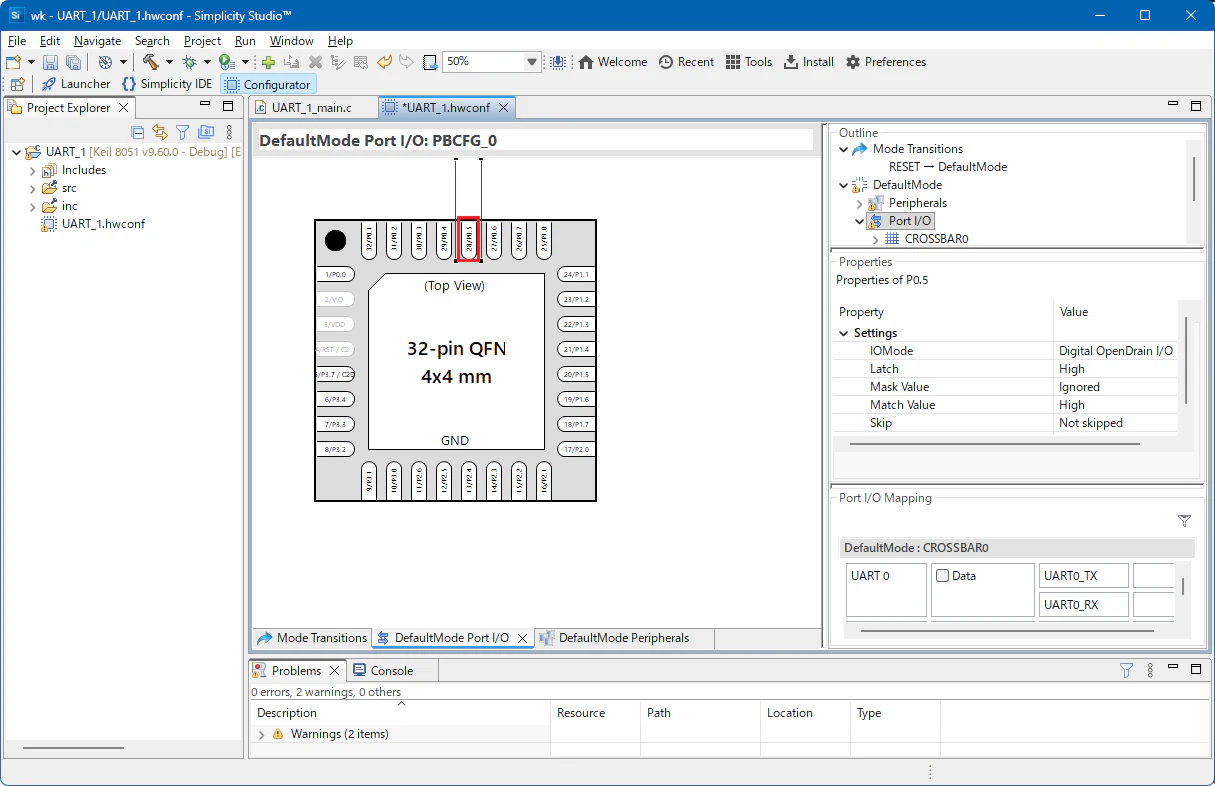The width and height of the screenshot is (1215, 786).
Task: Click the Debug bug icon
Action: coord(189,62)
